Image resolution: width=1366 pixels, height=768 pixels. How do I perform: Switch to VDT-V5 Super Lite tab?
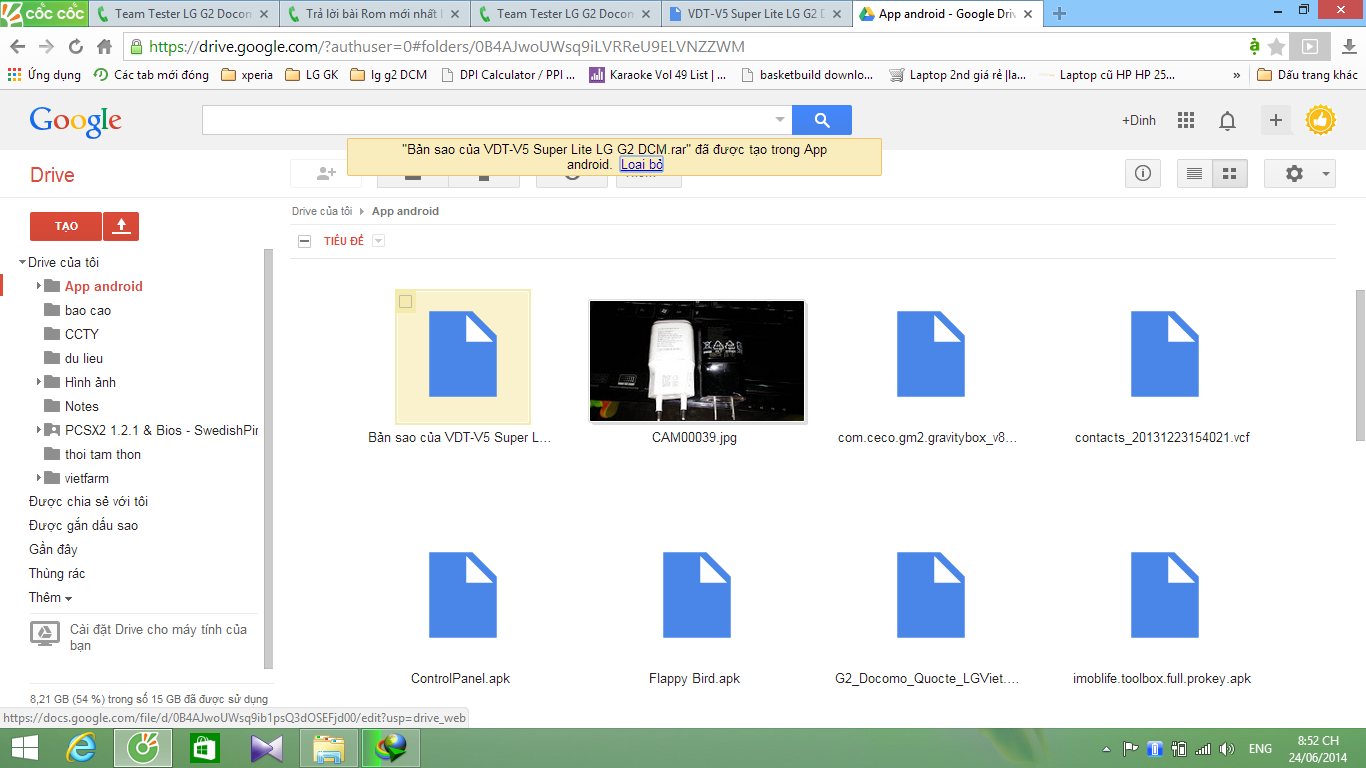point(756,14)
